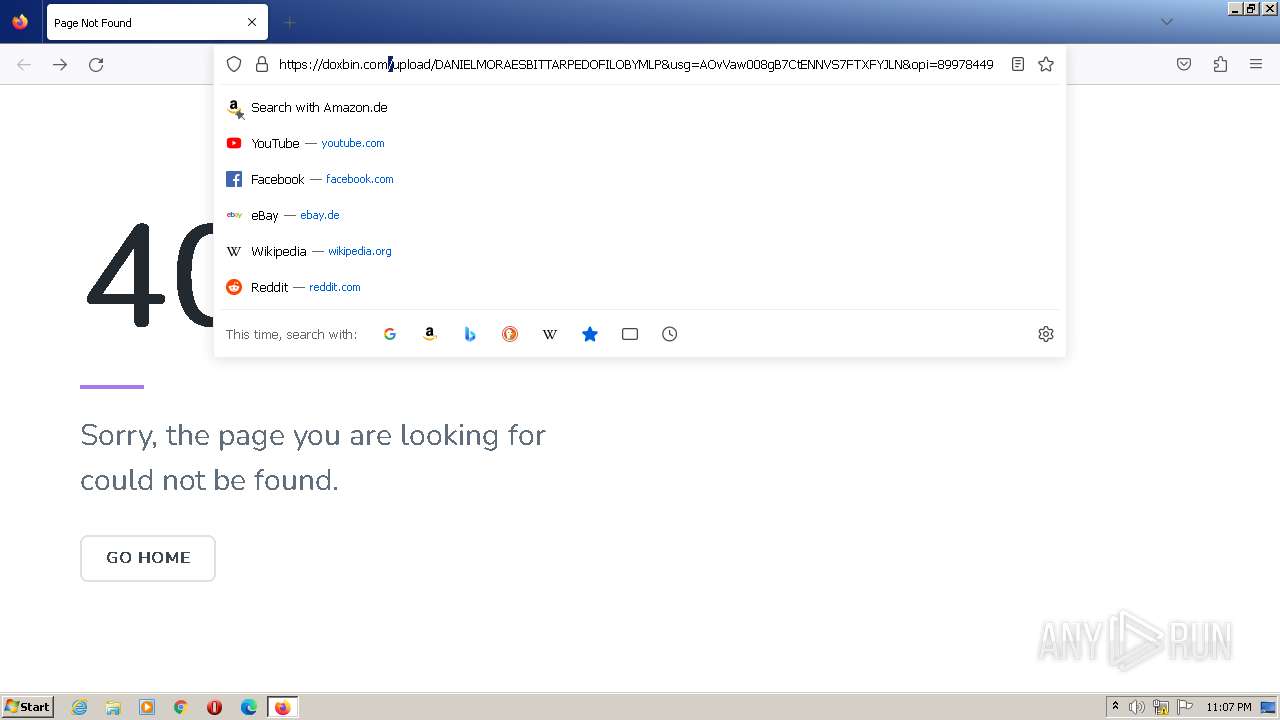The image size is (1280, 720).
Task: Choose Search with Amazon.de suggestion
Action: click(x=640, y=107)
